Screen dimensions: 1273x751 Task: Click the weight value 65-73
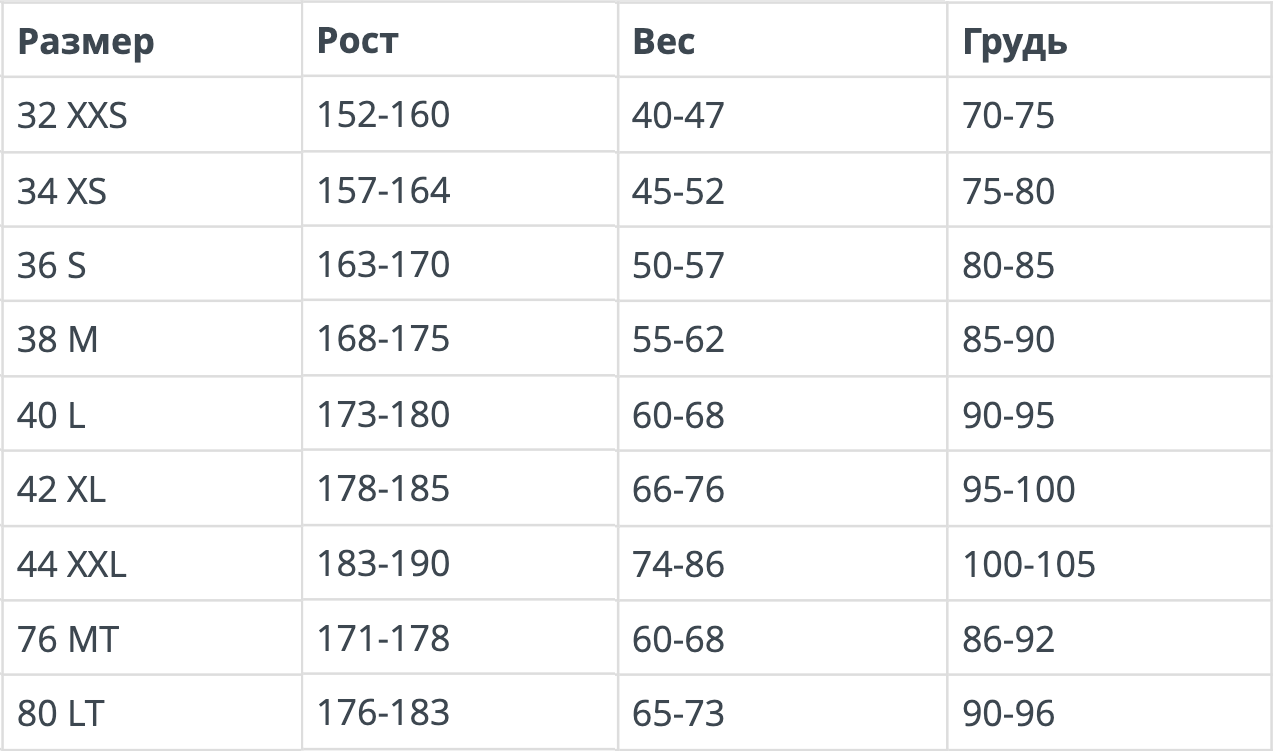click(678, 714)
